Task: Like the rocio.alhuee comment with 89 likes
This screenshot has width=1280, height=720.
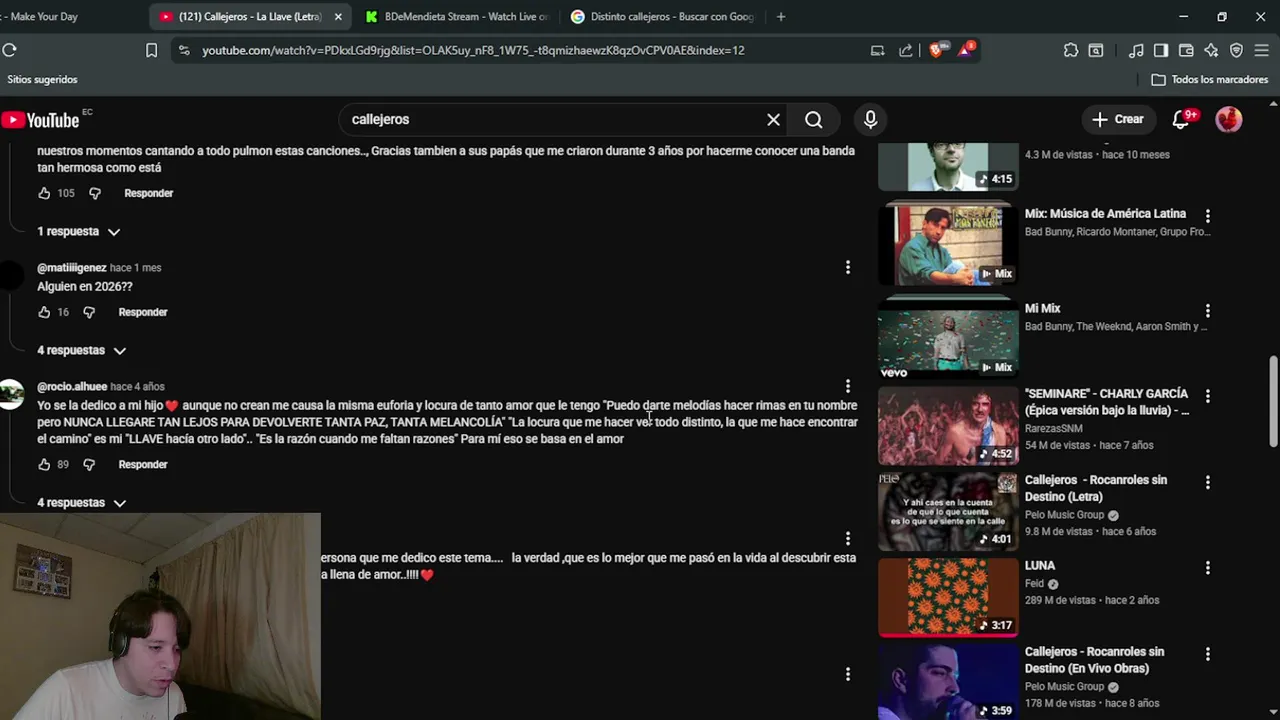Action: point(44,464)
